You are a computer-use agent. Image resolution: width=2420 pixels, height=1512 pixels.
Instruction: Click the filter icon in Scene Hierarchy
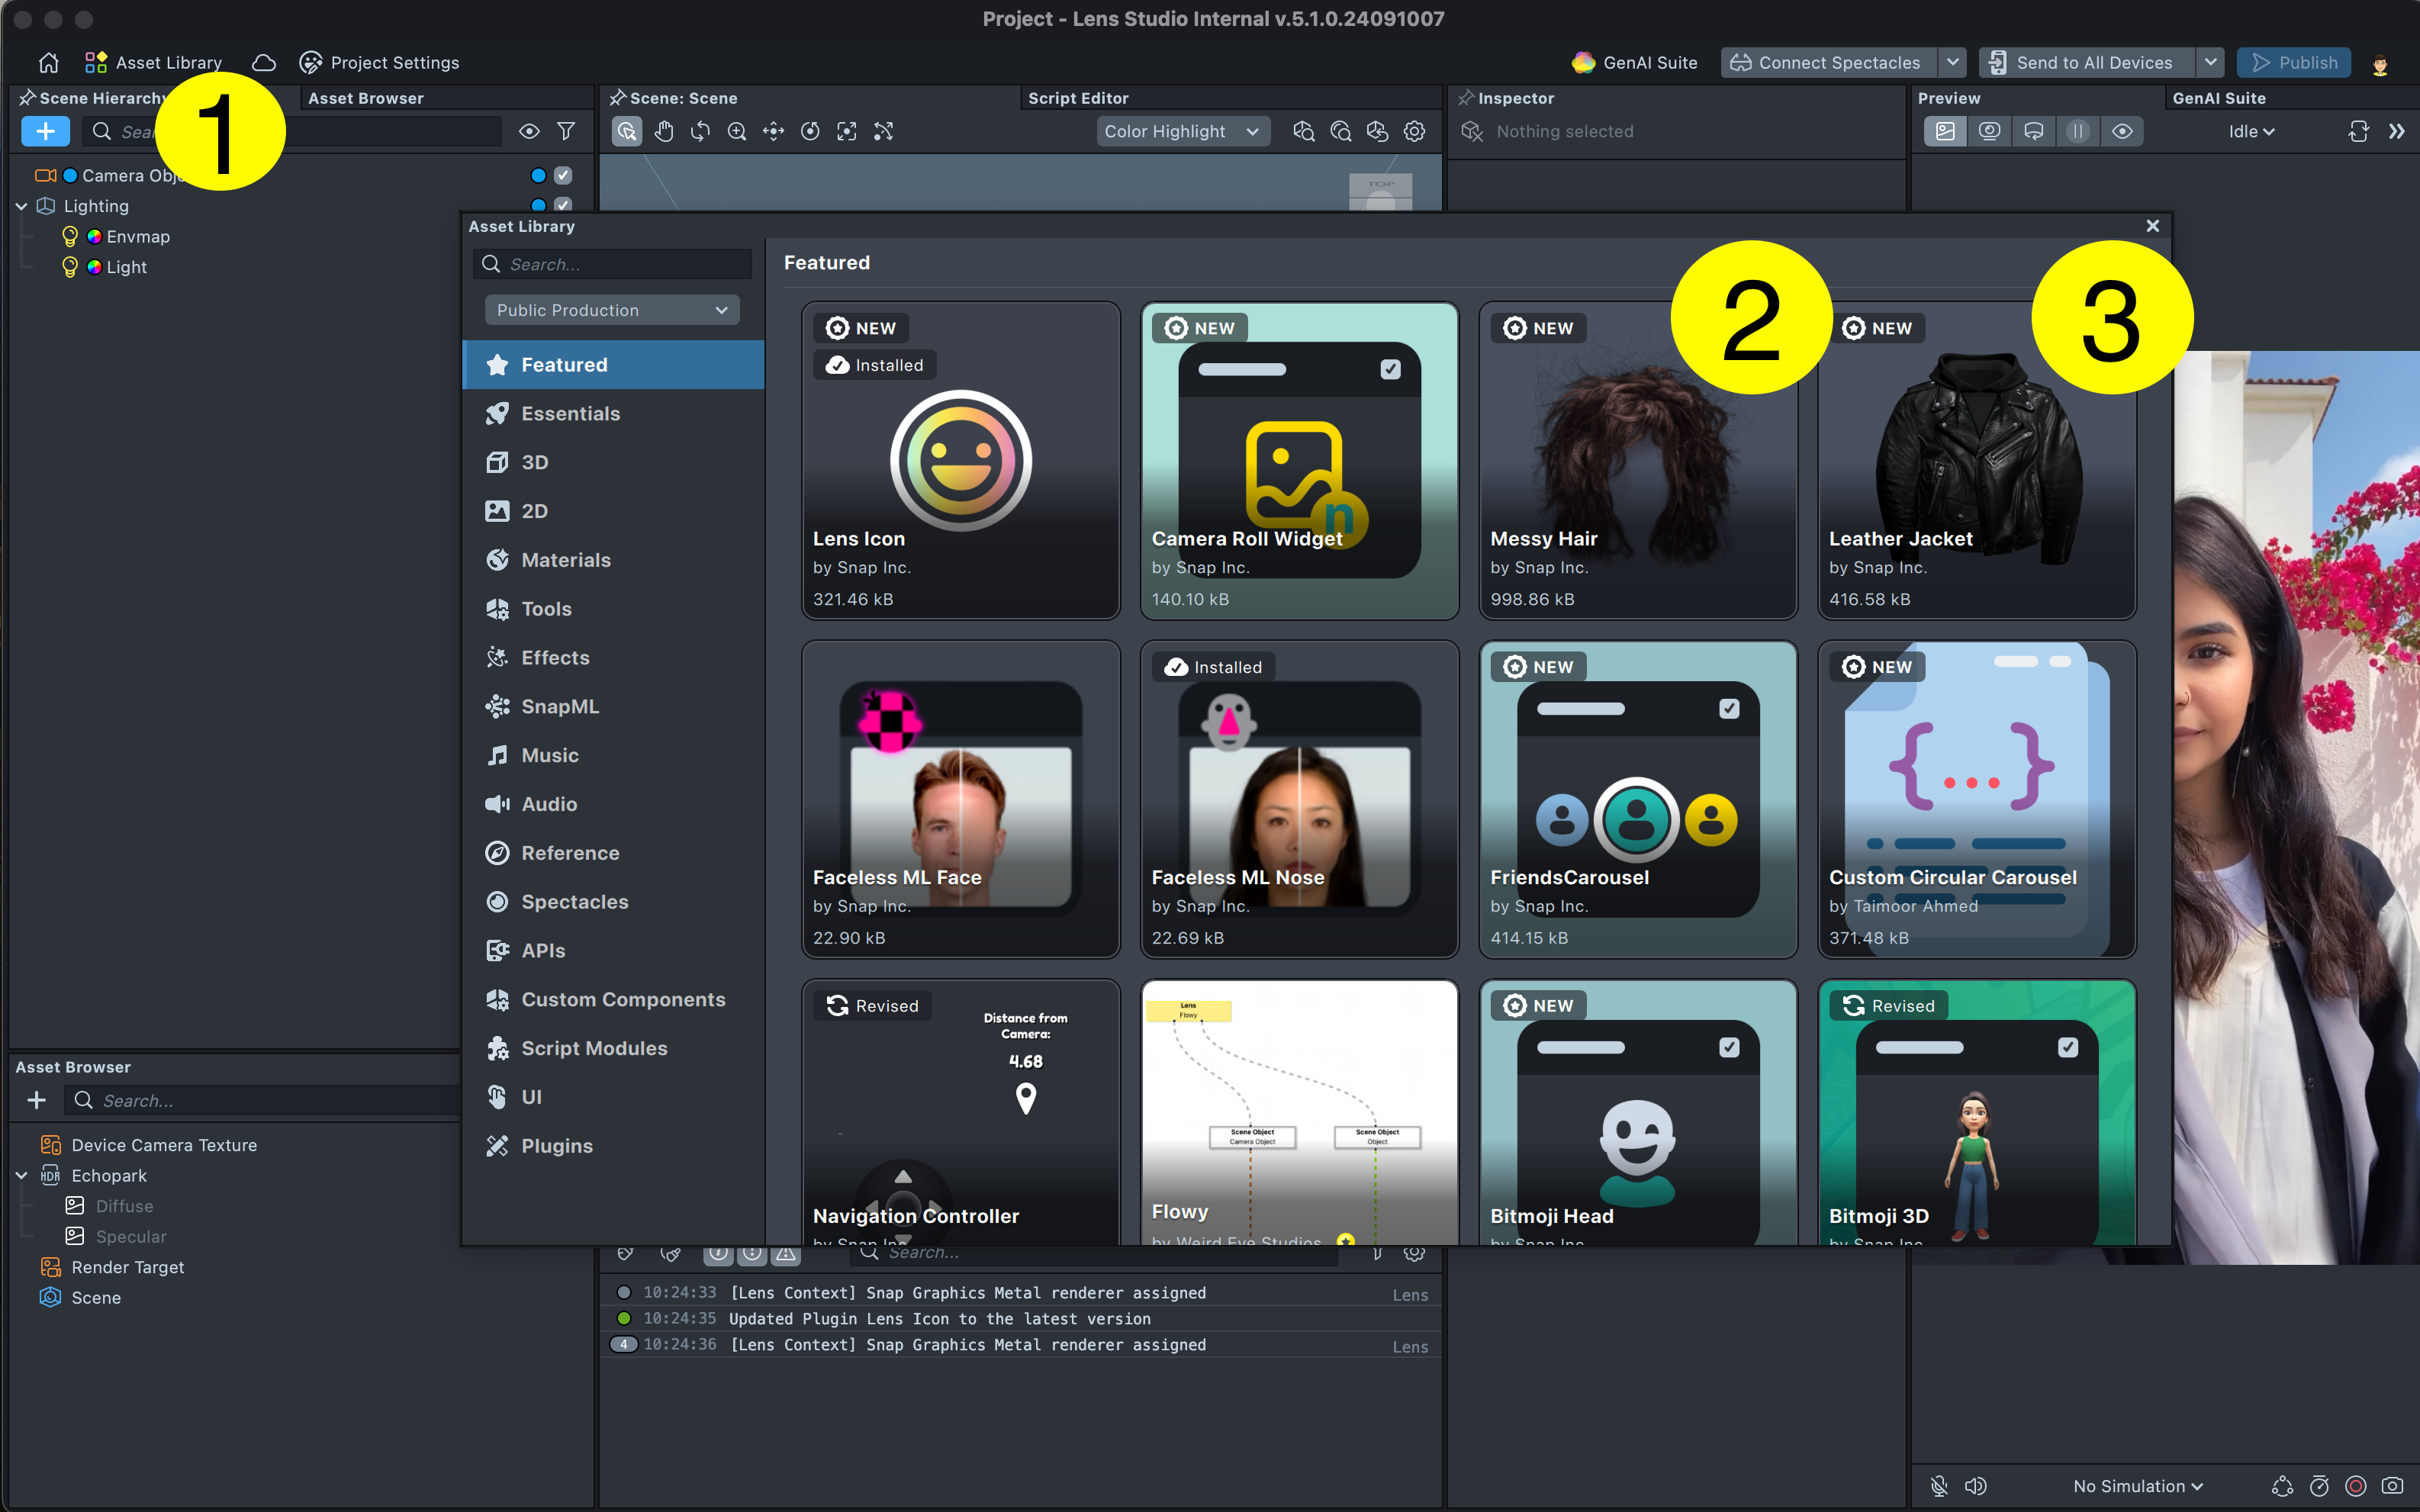coord(566,131)
